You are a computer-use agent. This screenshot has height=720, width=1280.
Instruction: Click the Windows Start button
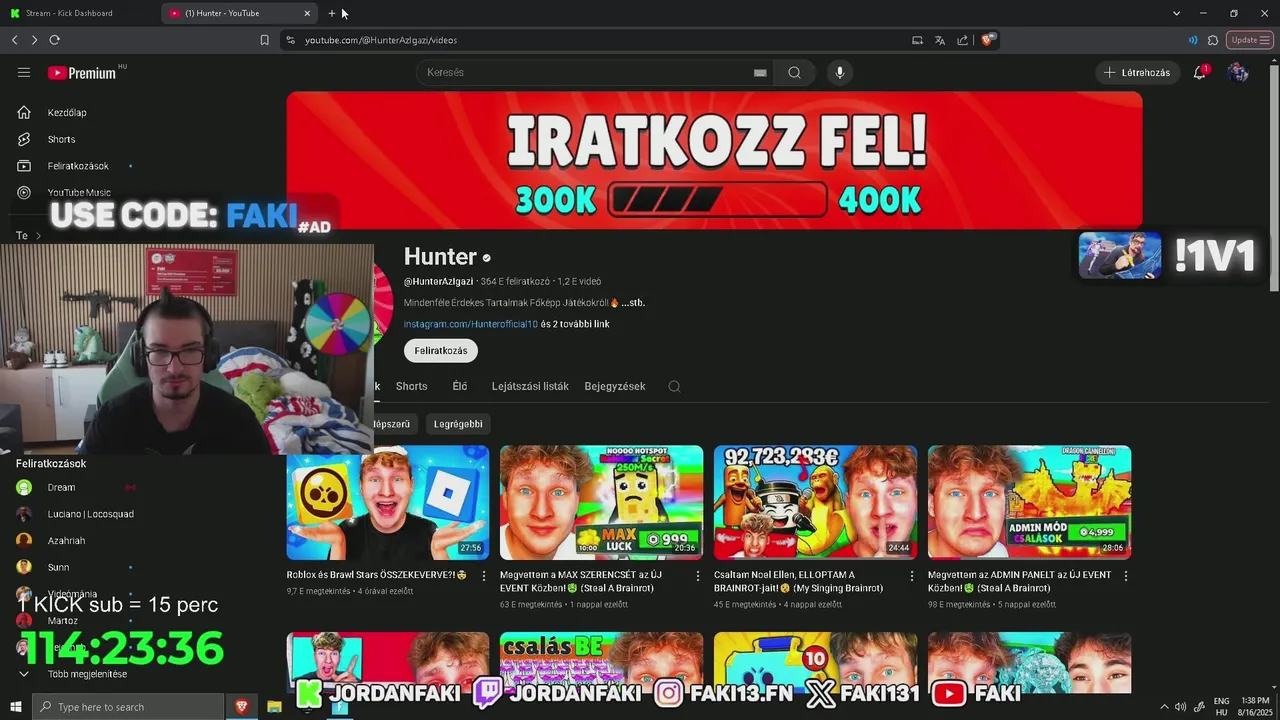click(x=16, y=707)
